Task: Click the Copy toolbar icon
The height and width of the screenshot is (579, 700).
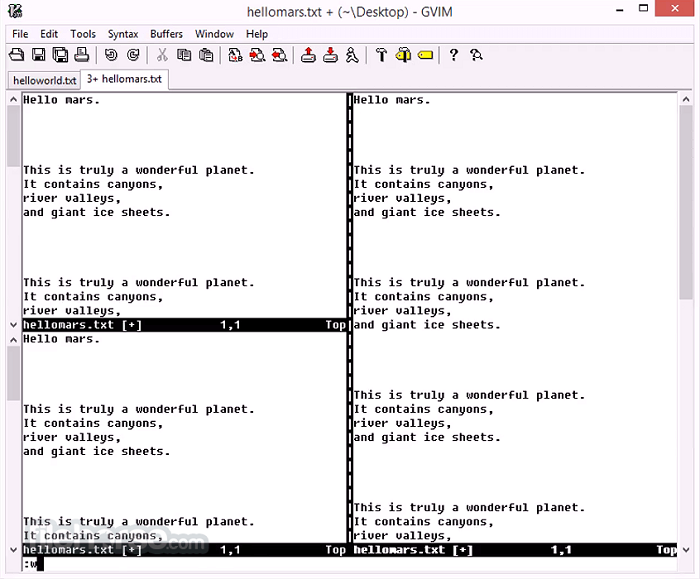Action: pyautogui.click(x=184, y=55)
